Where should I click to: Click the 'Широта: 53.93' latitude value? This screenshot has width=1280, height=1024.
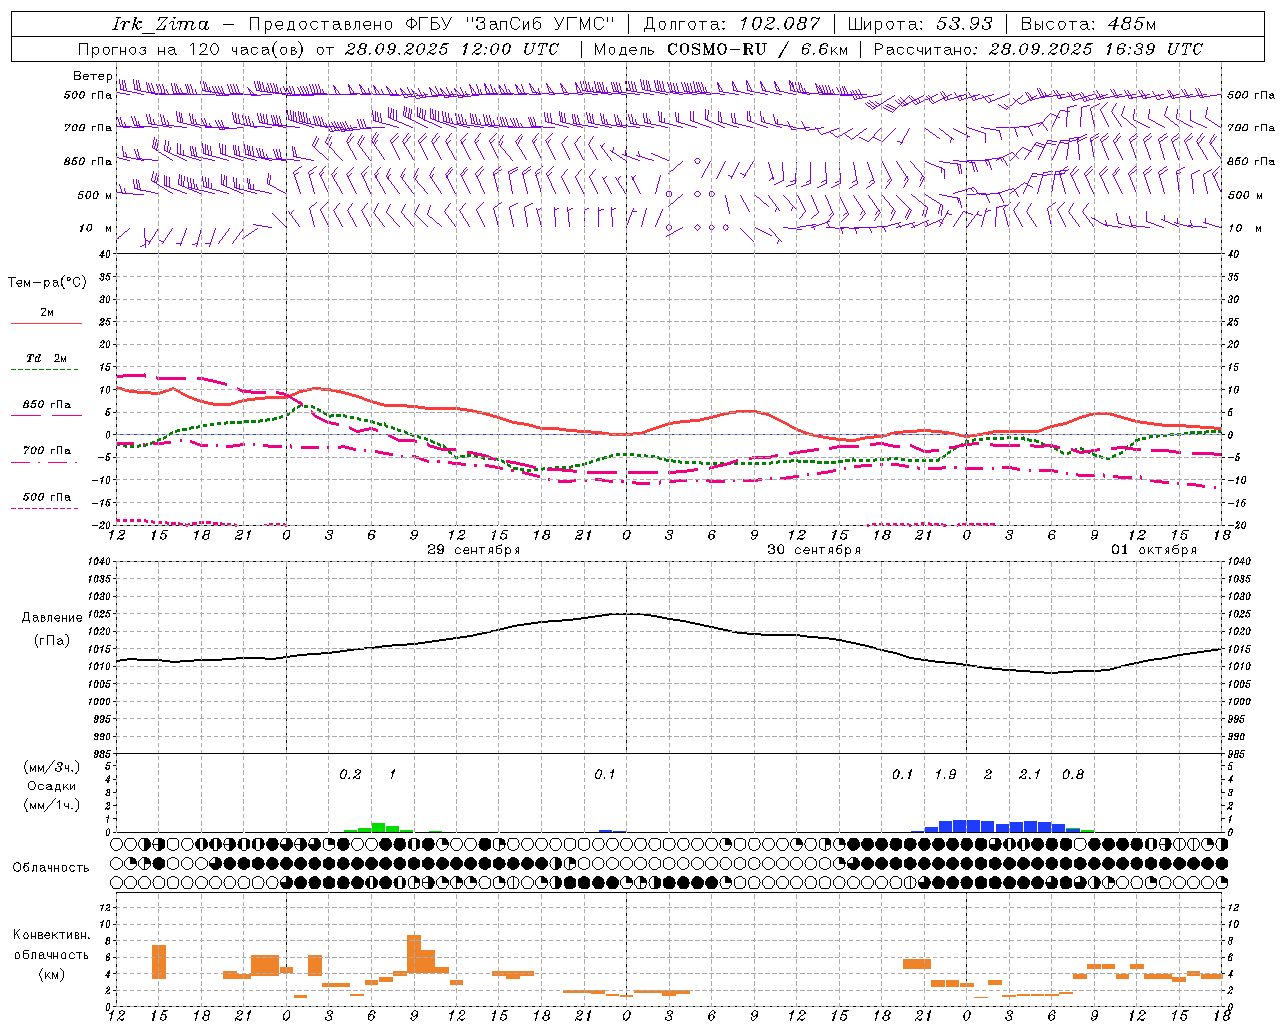click(x=919, y=24)
